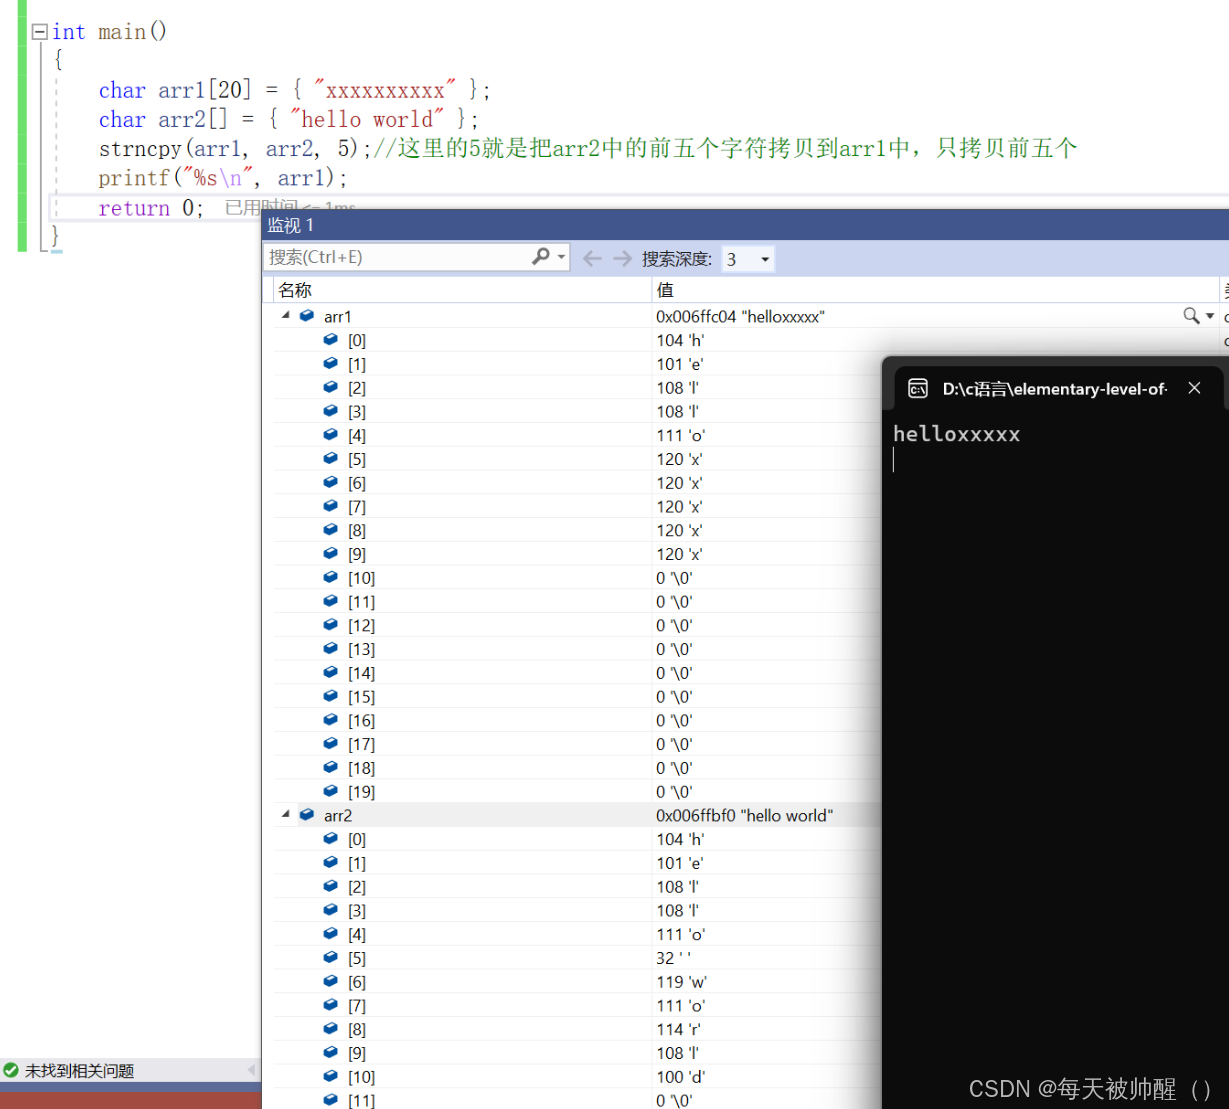Click the horizontal scrollbar left arrow near status bar

252,1070
